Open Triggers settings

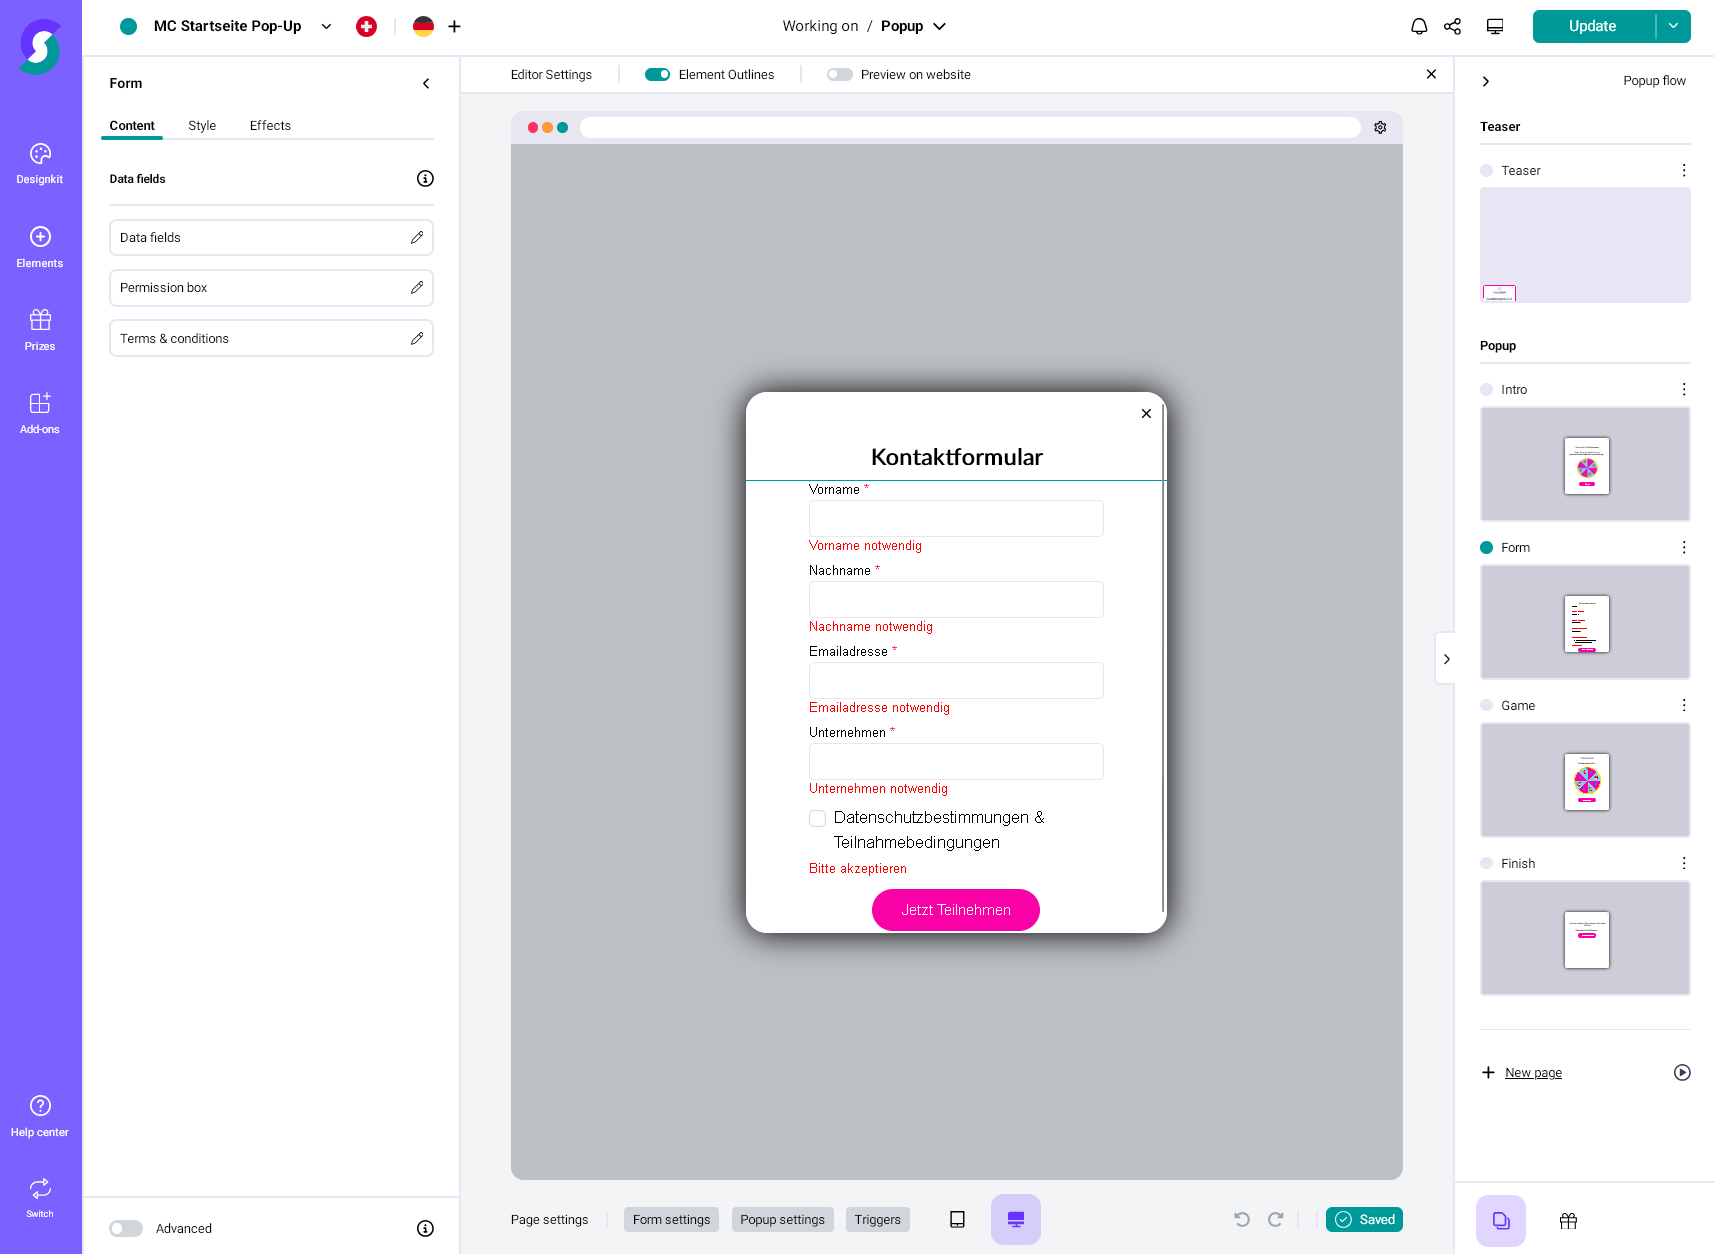point(878,1220)
